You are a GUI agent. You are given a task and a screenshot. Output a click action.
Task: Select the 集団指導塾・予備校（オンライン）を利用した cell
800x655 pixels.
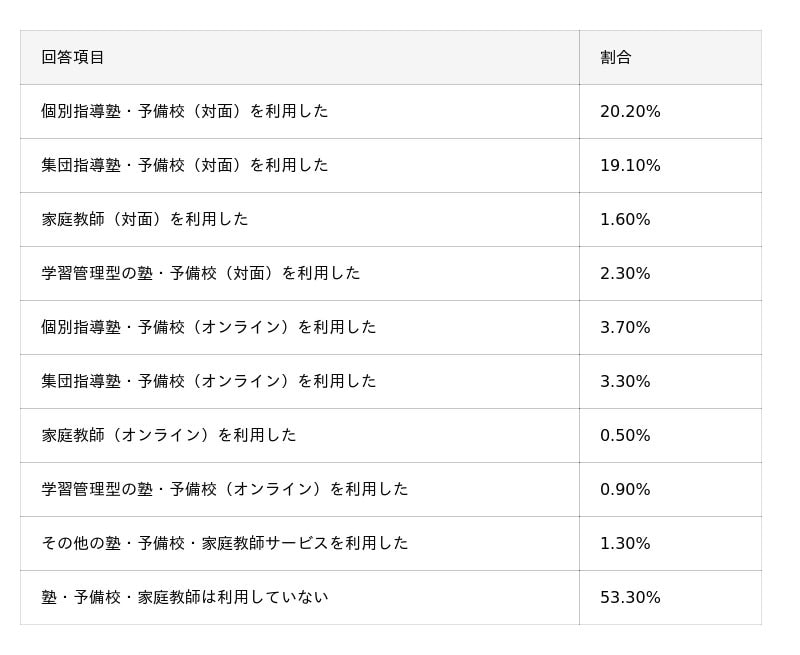pyautogui.click(x=209, y=381)
